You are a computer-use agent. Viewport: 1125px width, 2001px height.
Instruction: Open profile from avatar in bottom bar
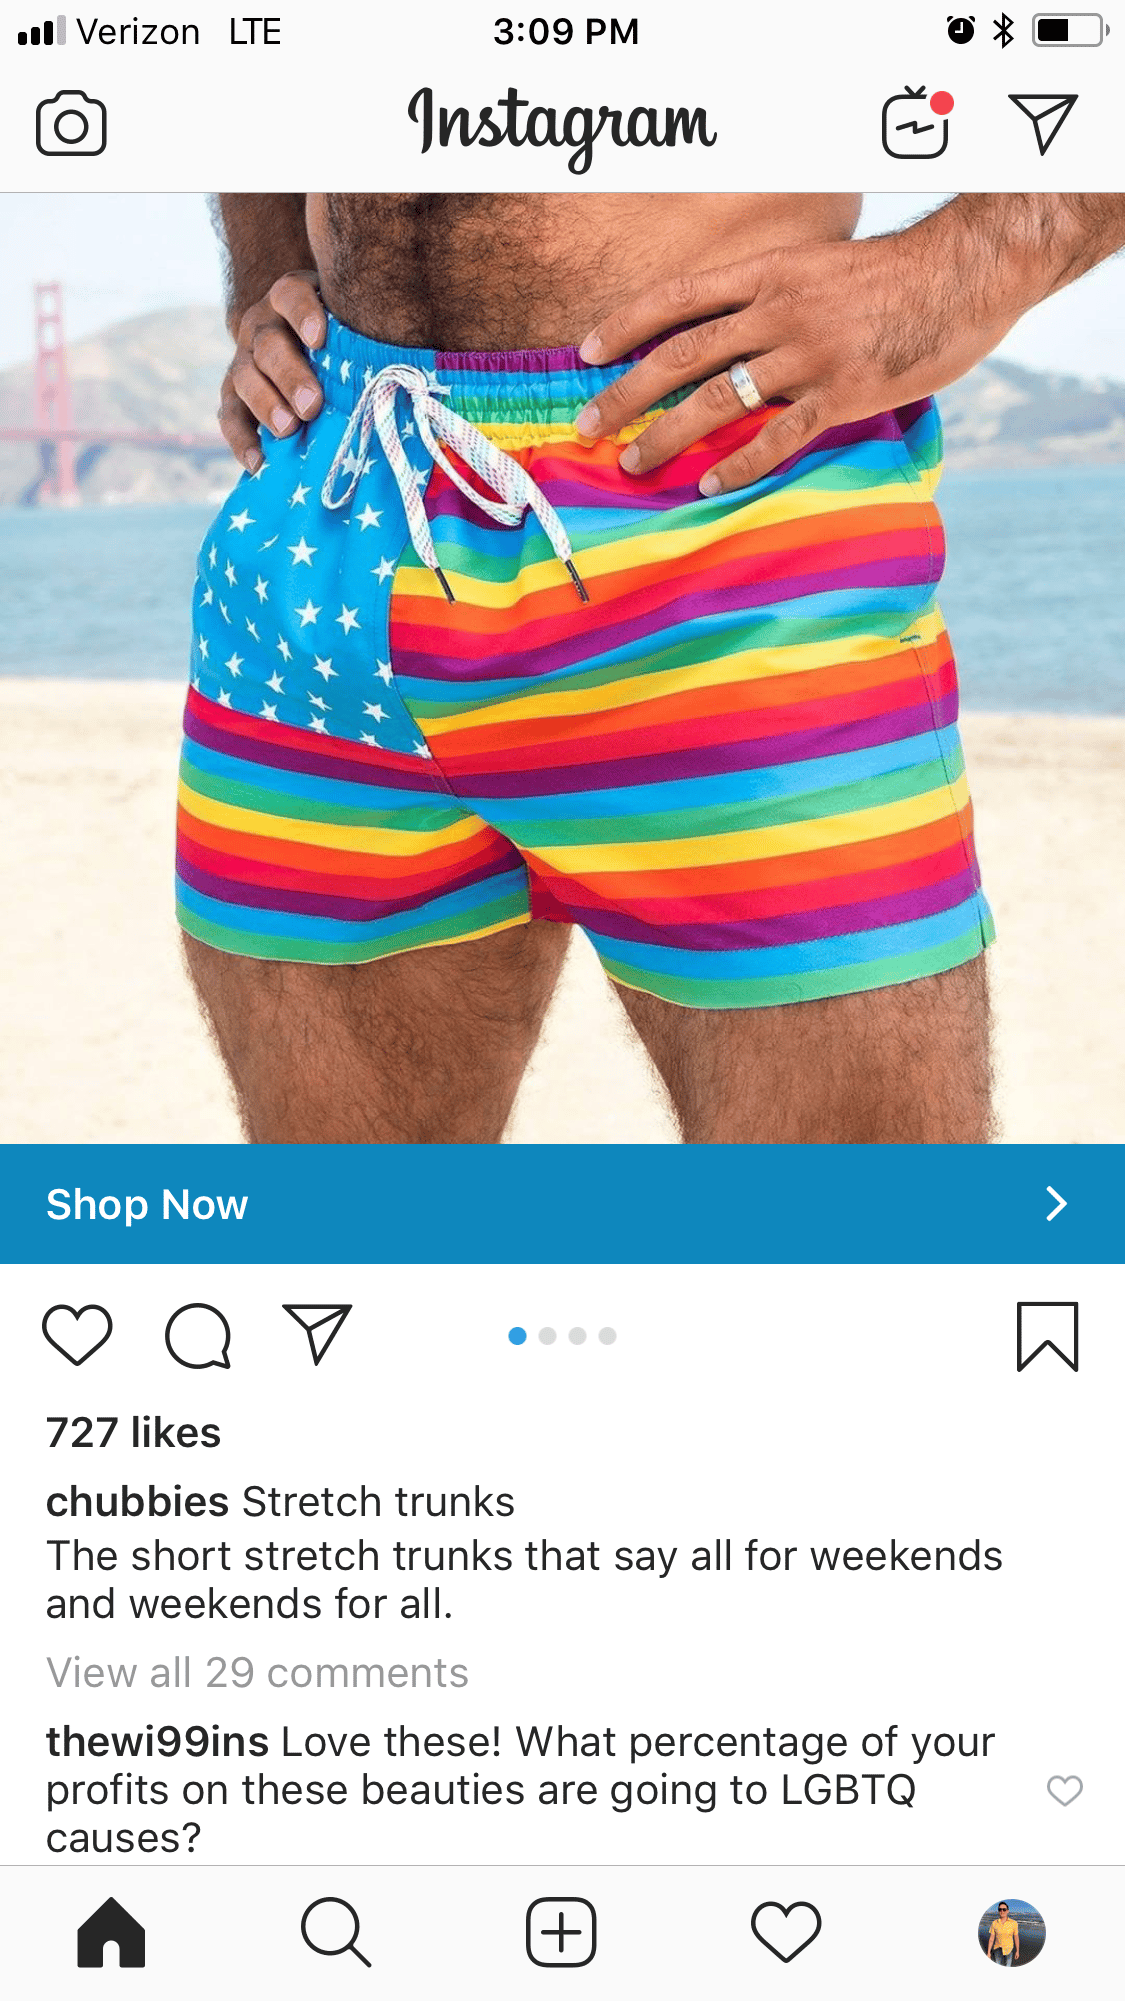[1011, 1932]
